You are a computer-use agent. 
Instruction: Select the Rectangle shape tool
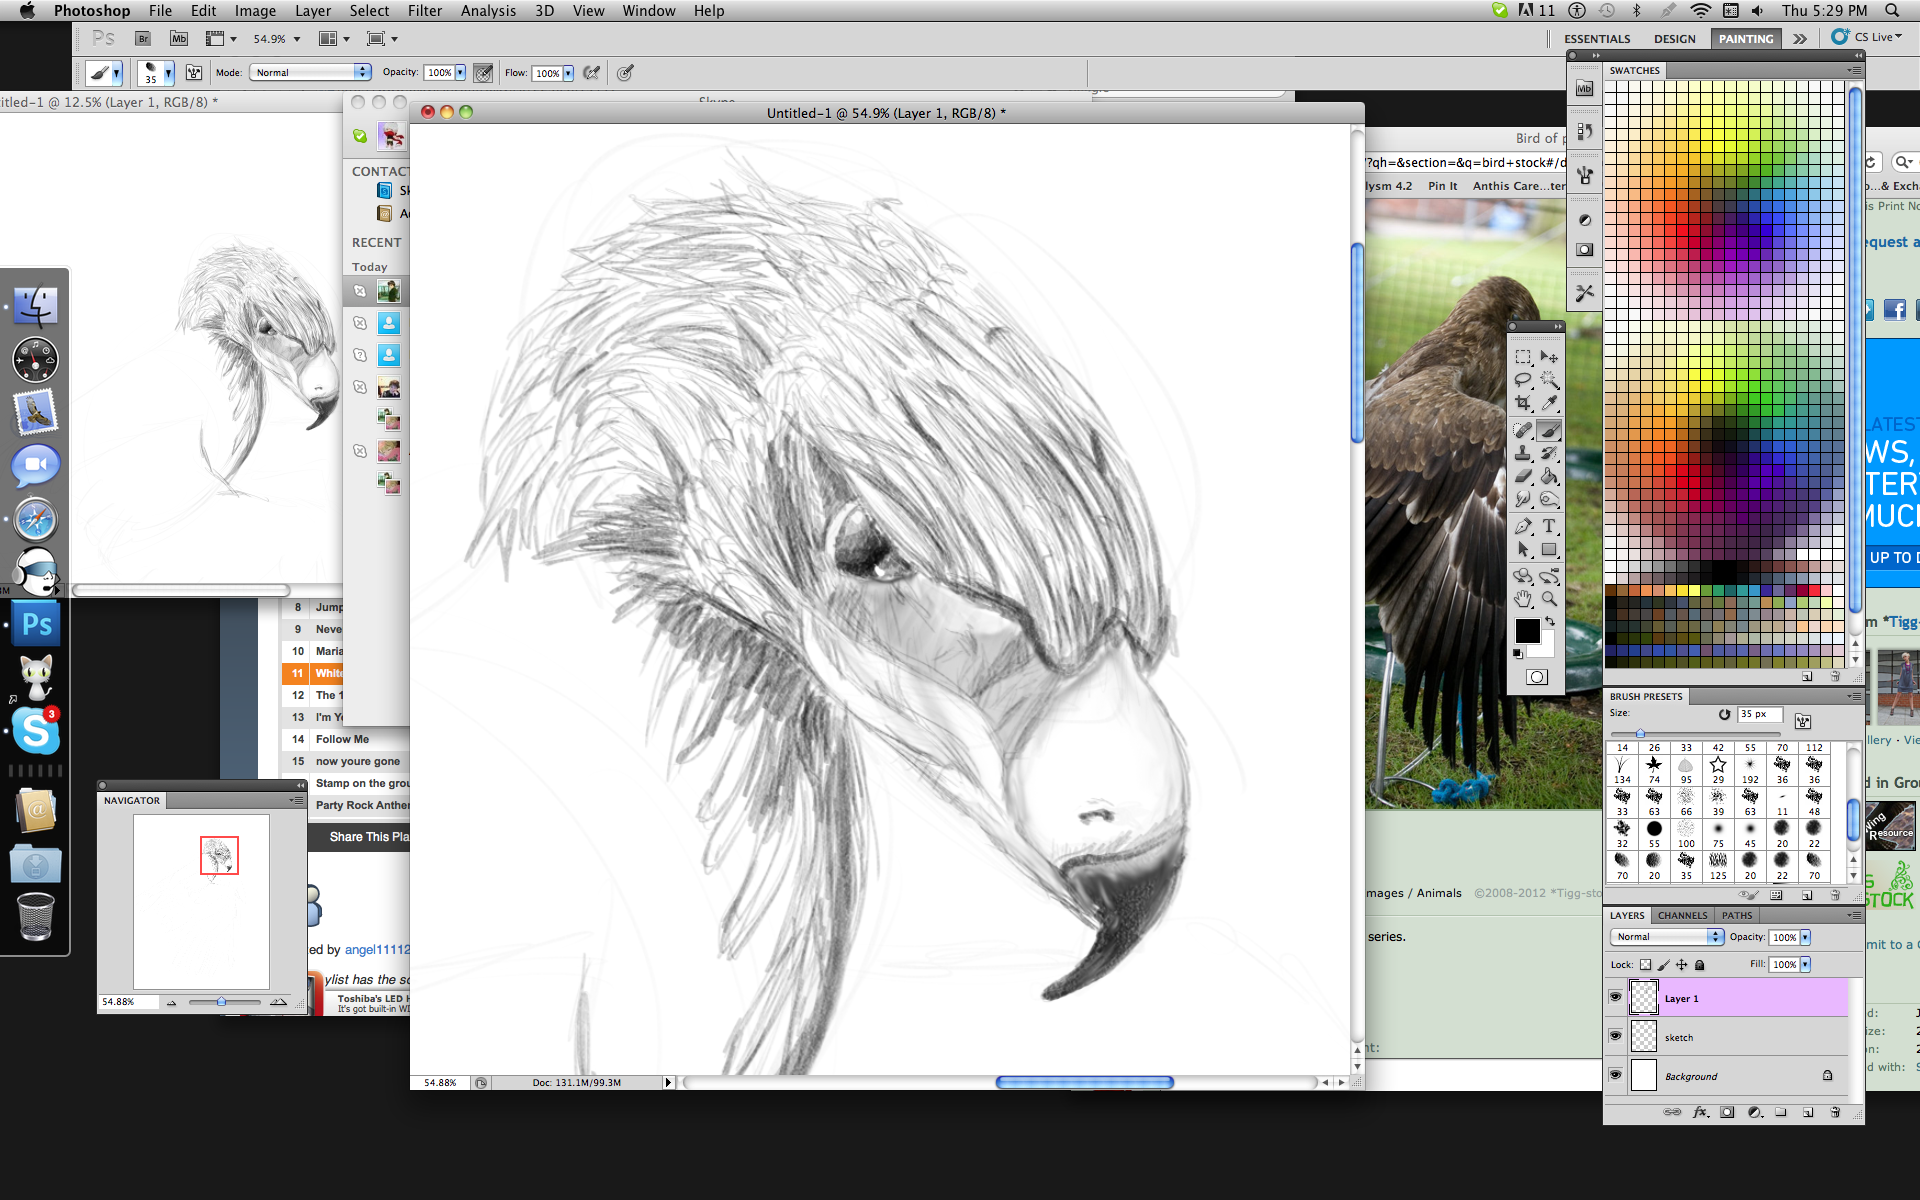point(1549,549)
